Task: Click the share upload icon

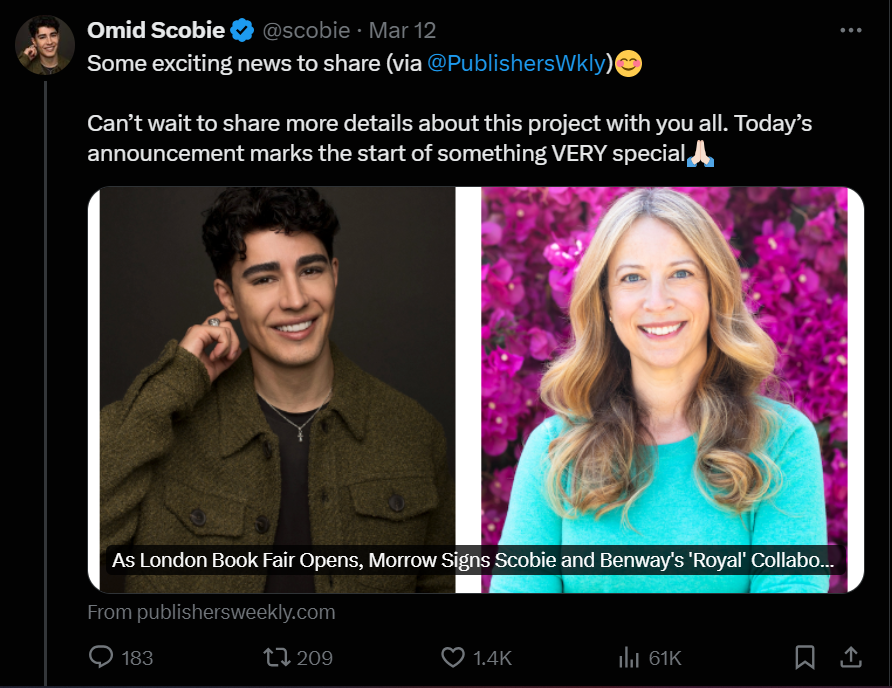Action: point(851,657)
